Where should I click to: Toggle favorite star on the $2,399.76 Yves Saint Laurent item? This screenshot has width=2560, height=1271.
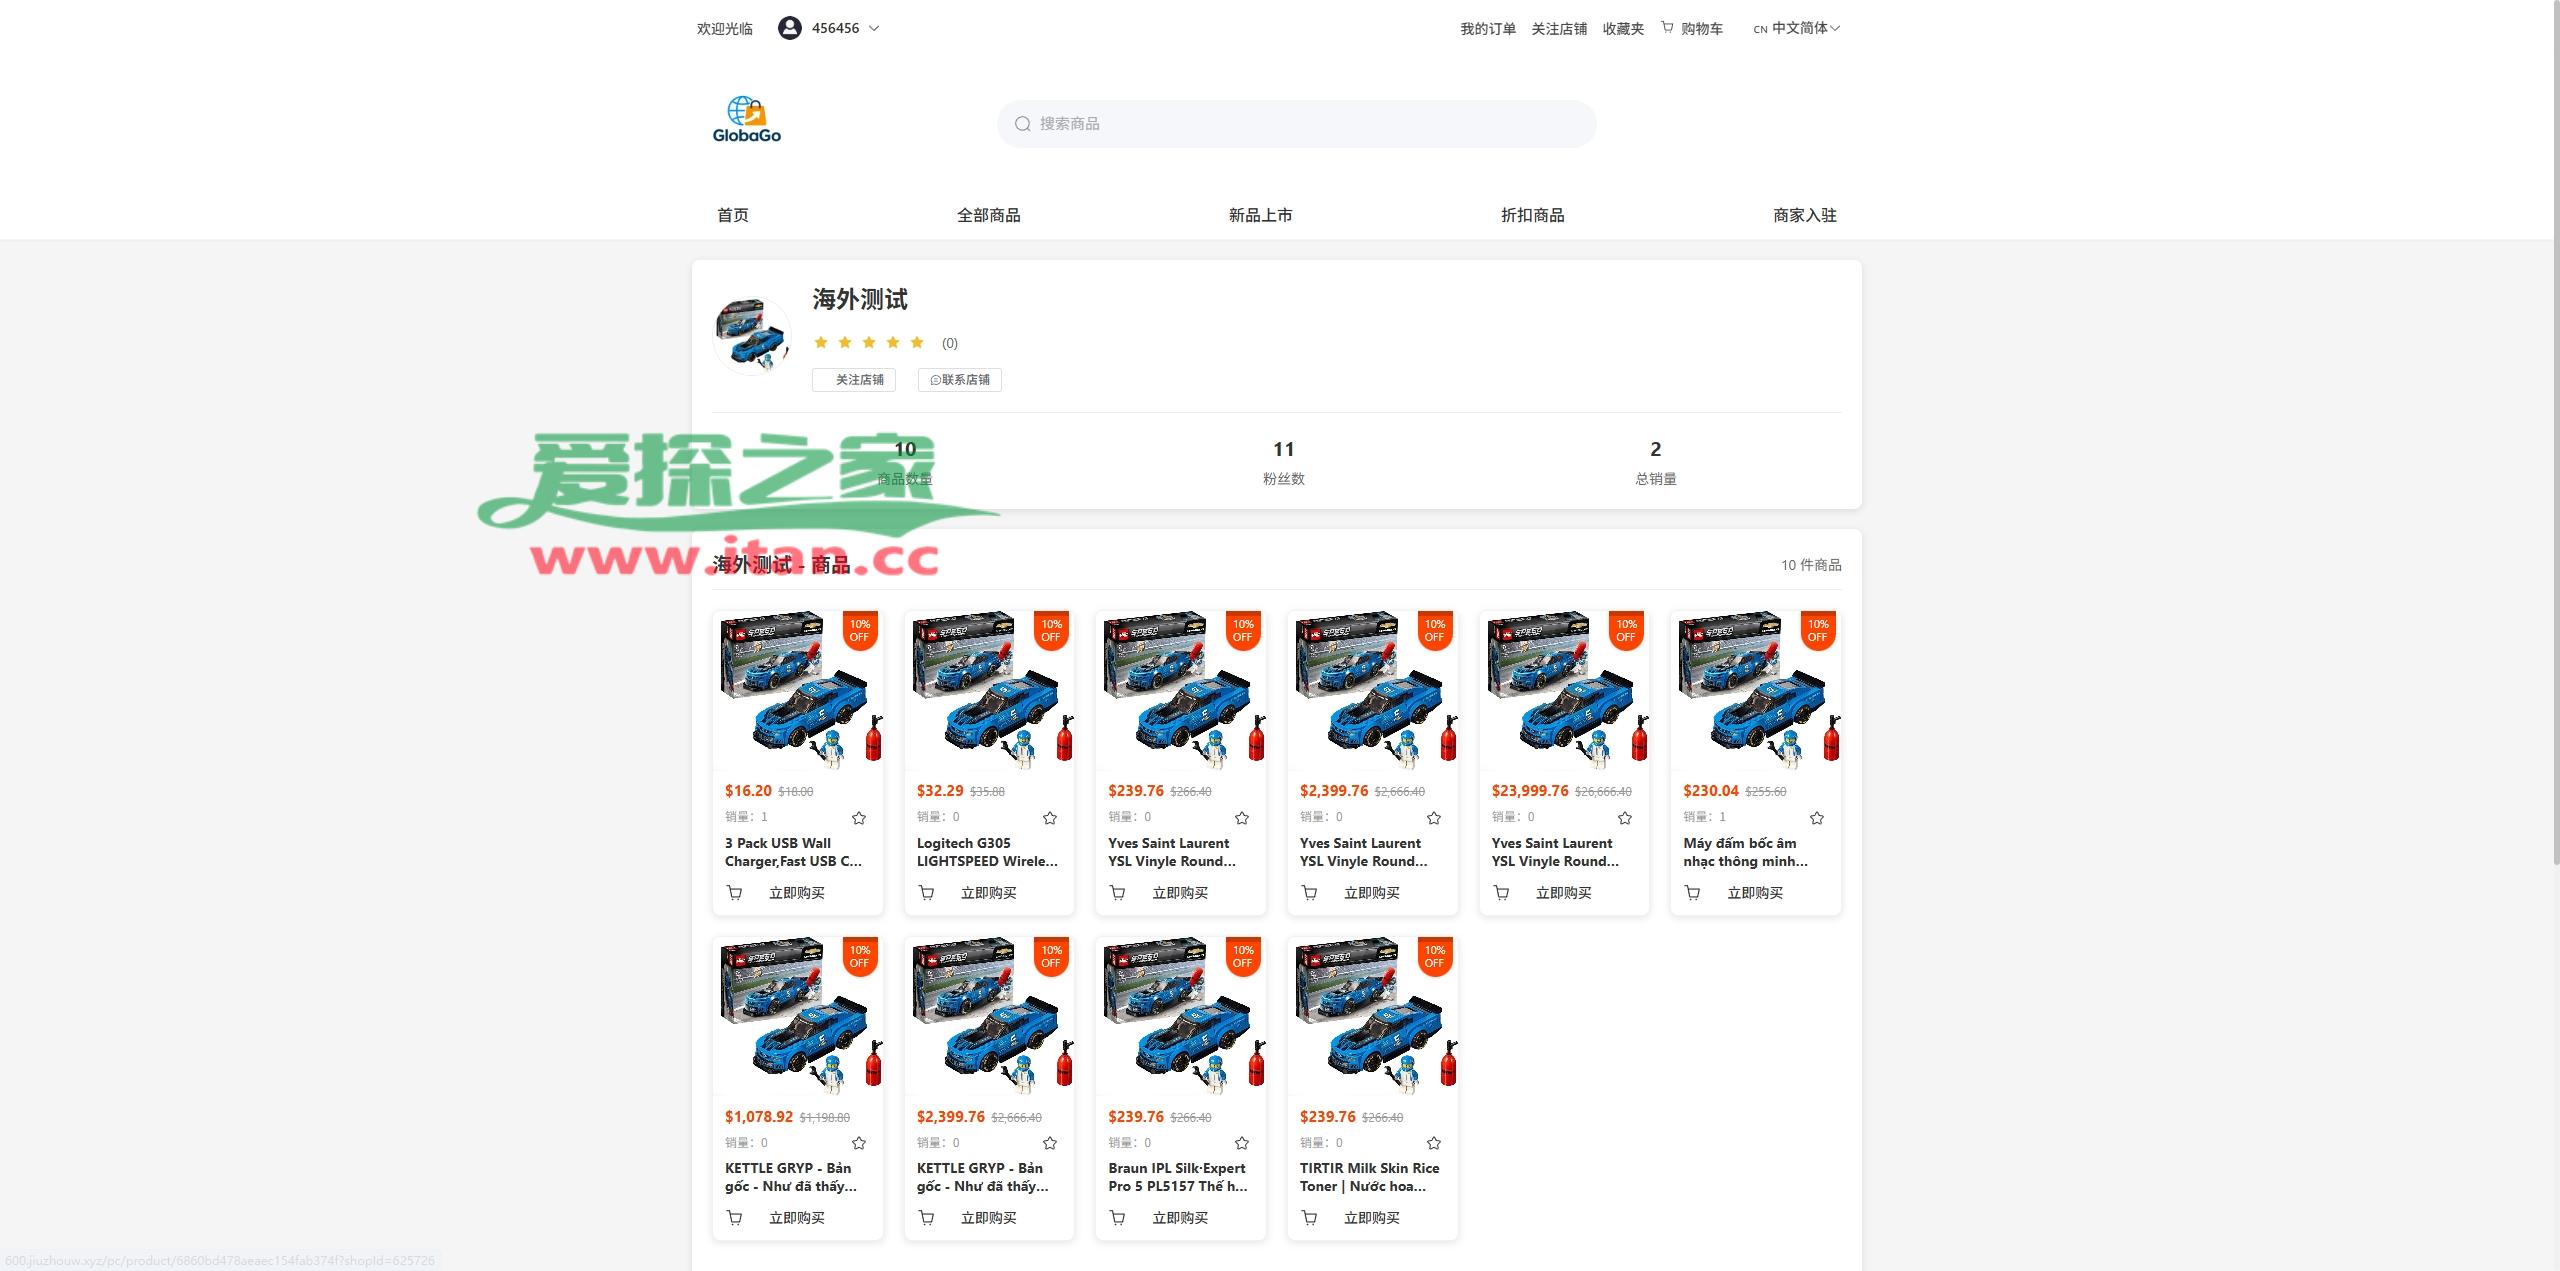(1434, 818)
